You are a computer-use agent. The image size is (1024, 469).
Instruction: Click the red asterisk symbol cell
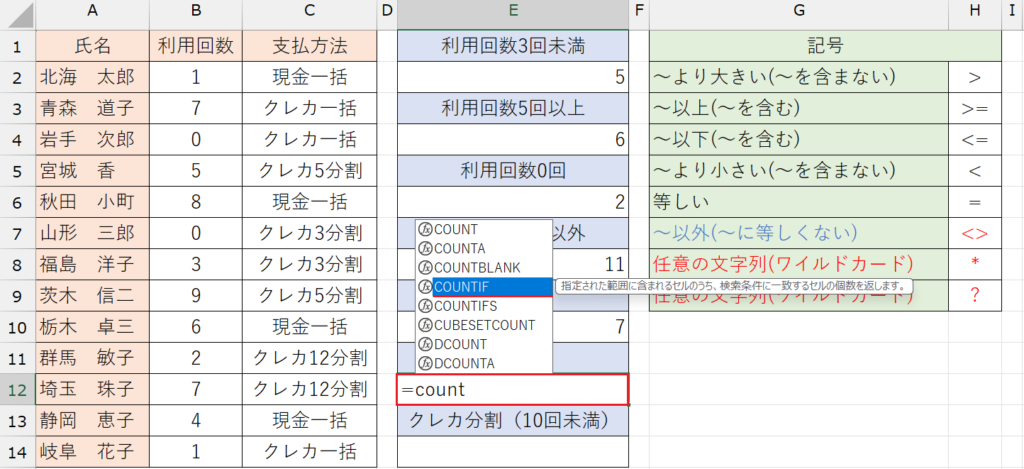coord(975,265)
